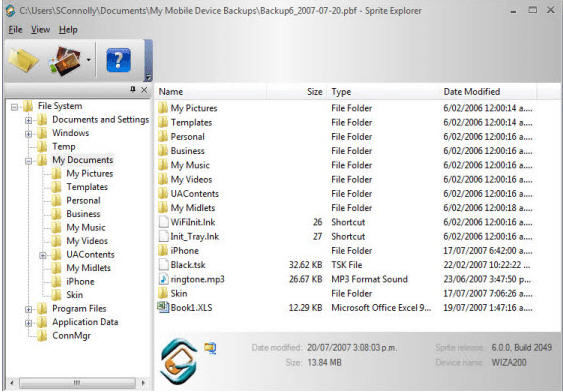This screenshot has width=563, height=392.
Task: Select the Book1.XLS file name
Action: pyautogui.click(x=191, y=308)
